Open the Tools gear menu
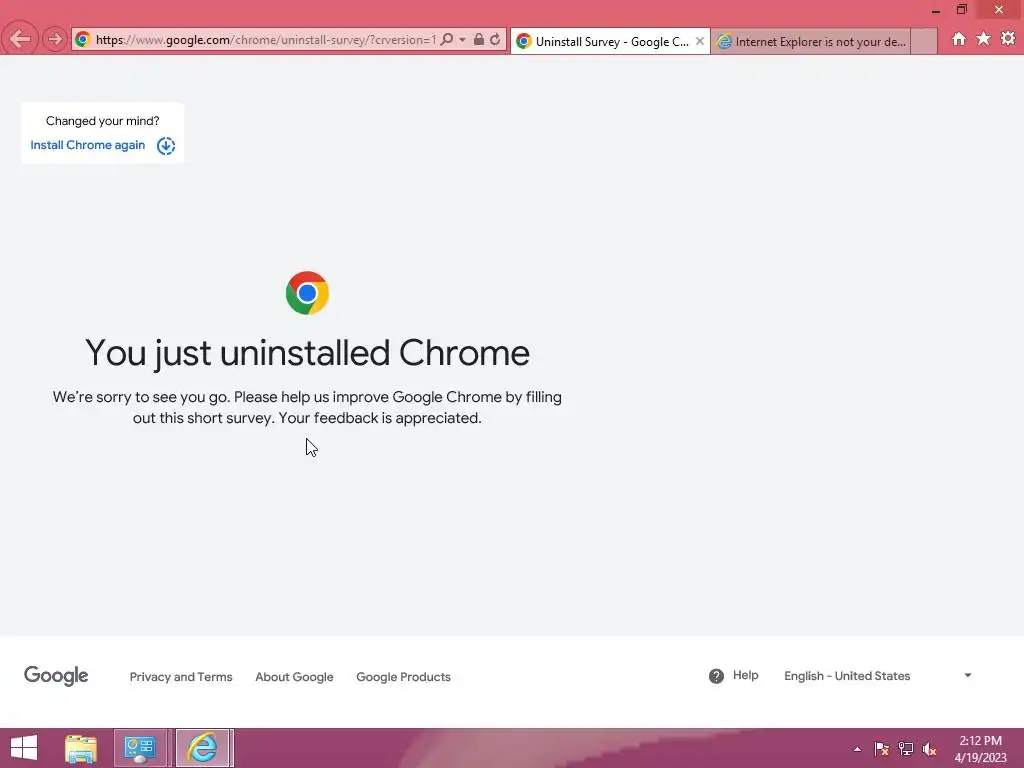The width and height of the screenshot is (1024, 768). click(1008, 39)
